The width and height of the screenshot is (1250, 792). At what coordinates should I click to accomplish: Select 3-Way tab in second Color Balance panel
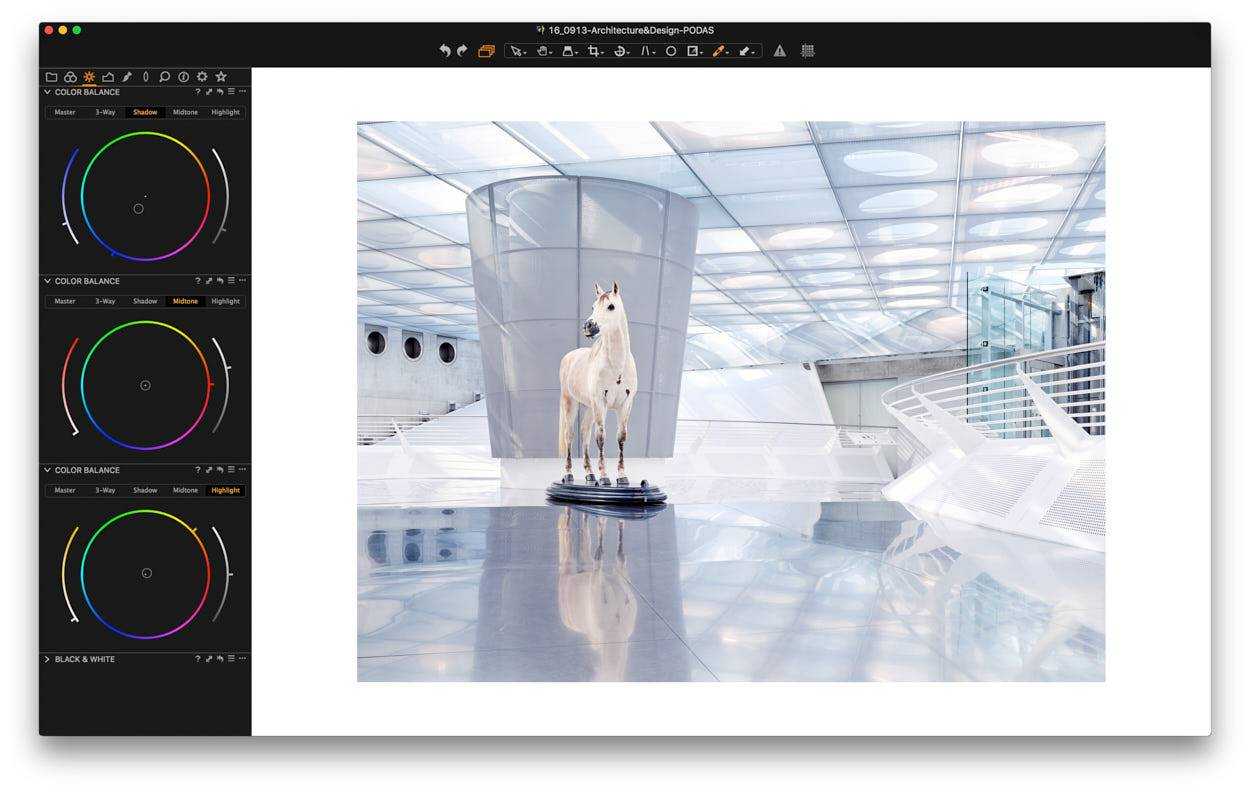105,301
